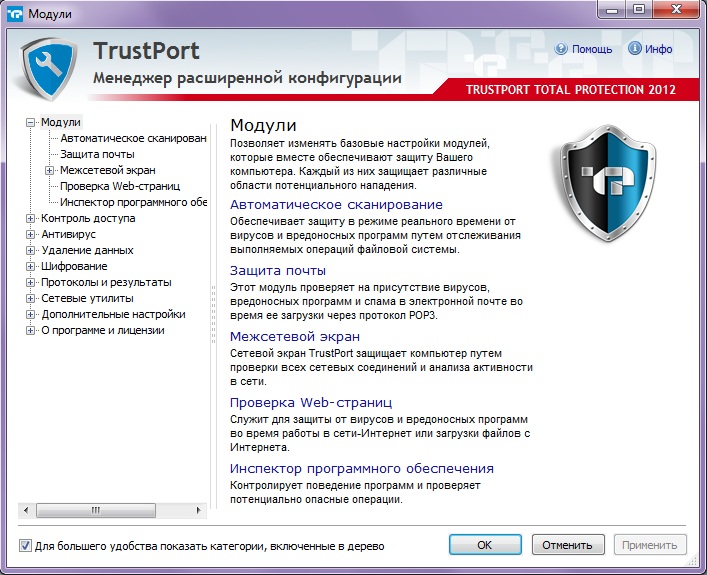Open the Автоматическое сканирование heading link
The width and height of the screenshot is (707, 575).
(336, 205)
